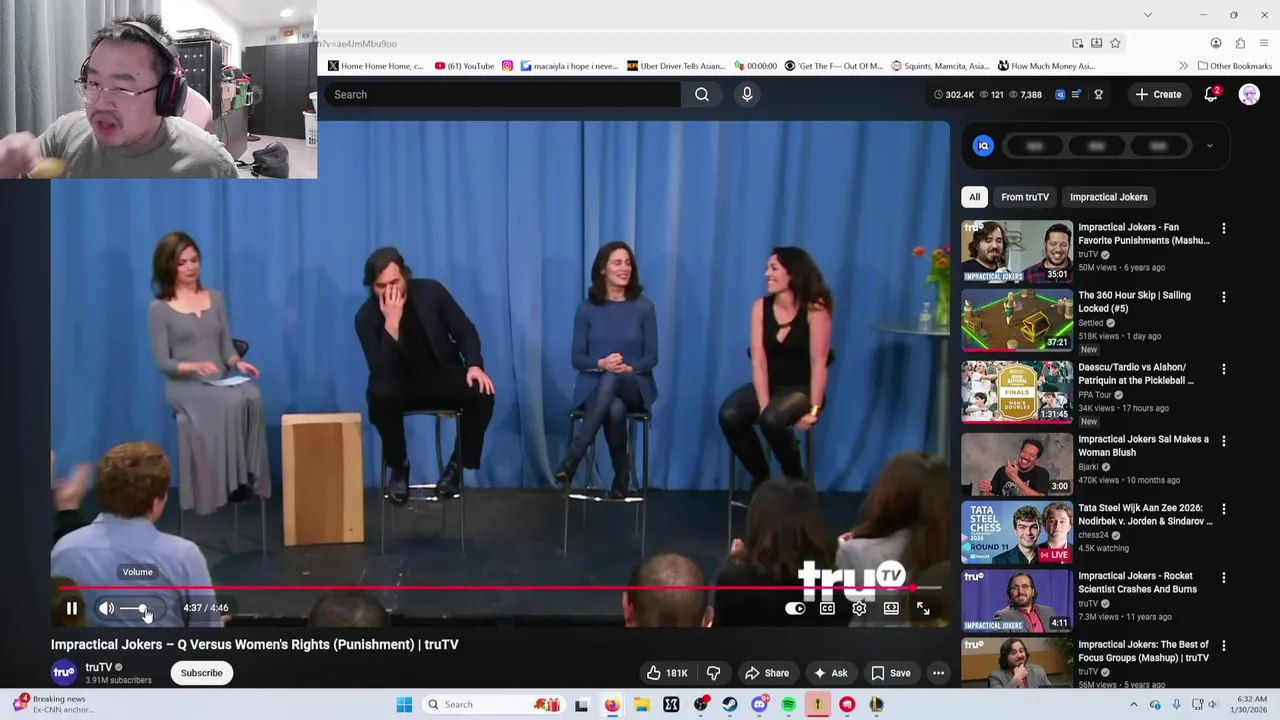
Task: Show more bookmarks chevron
Action: pos(1184,66)
